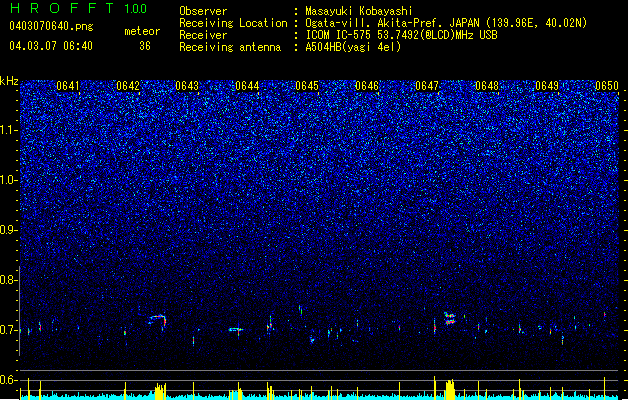Click the 0648 time marker
The width and height of the screenshot is (629, 400).
click(x=487, y=86)
